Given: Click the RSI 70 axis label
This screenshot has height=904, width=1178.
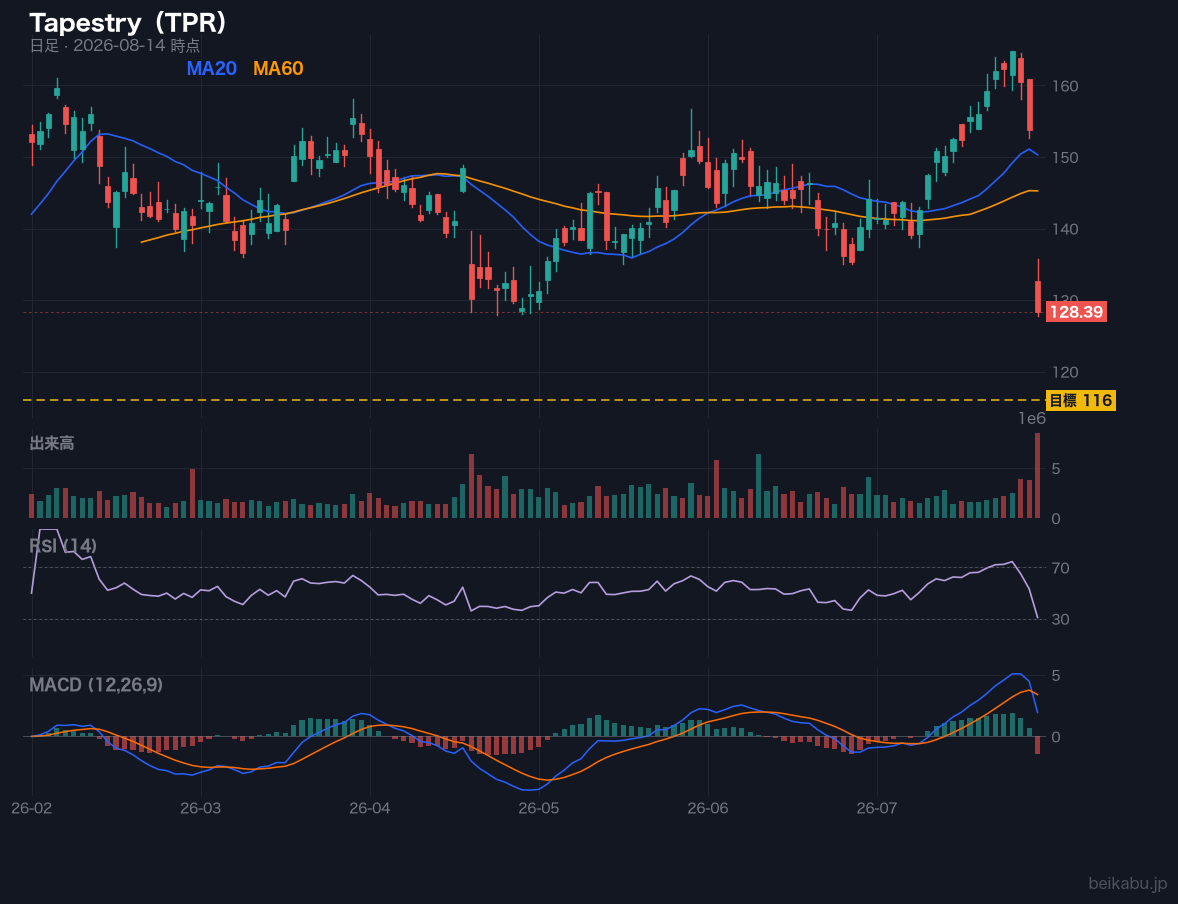Looking at the screenshot, I should (1060, 568).
